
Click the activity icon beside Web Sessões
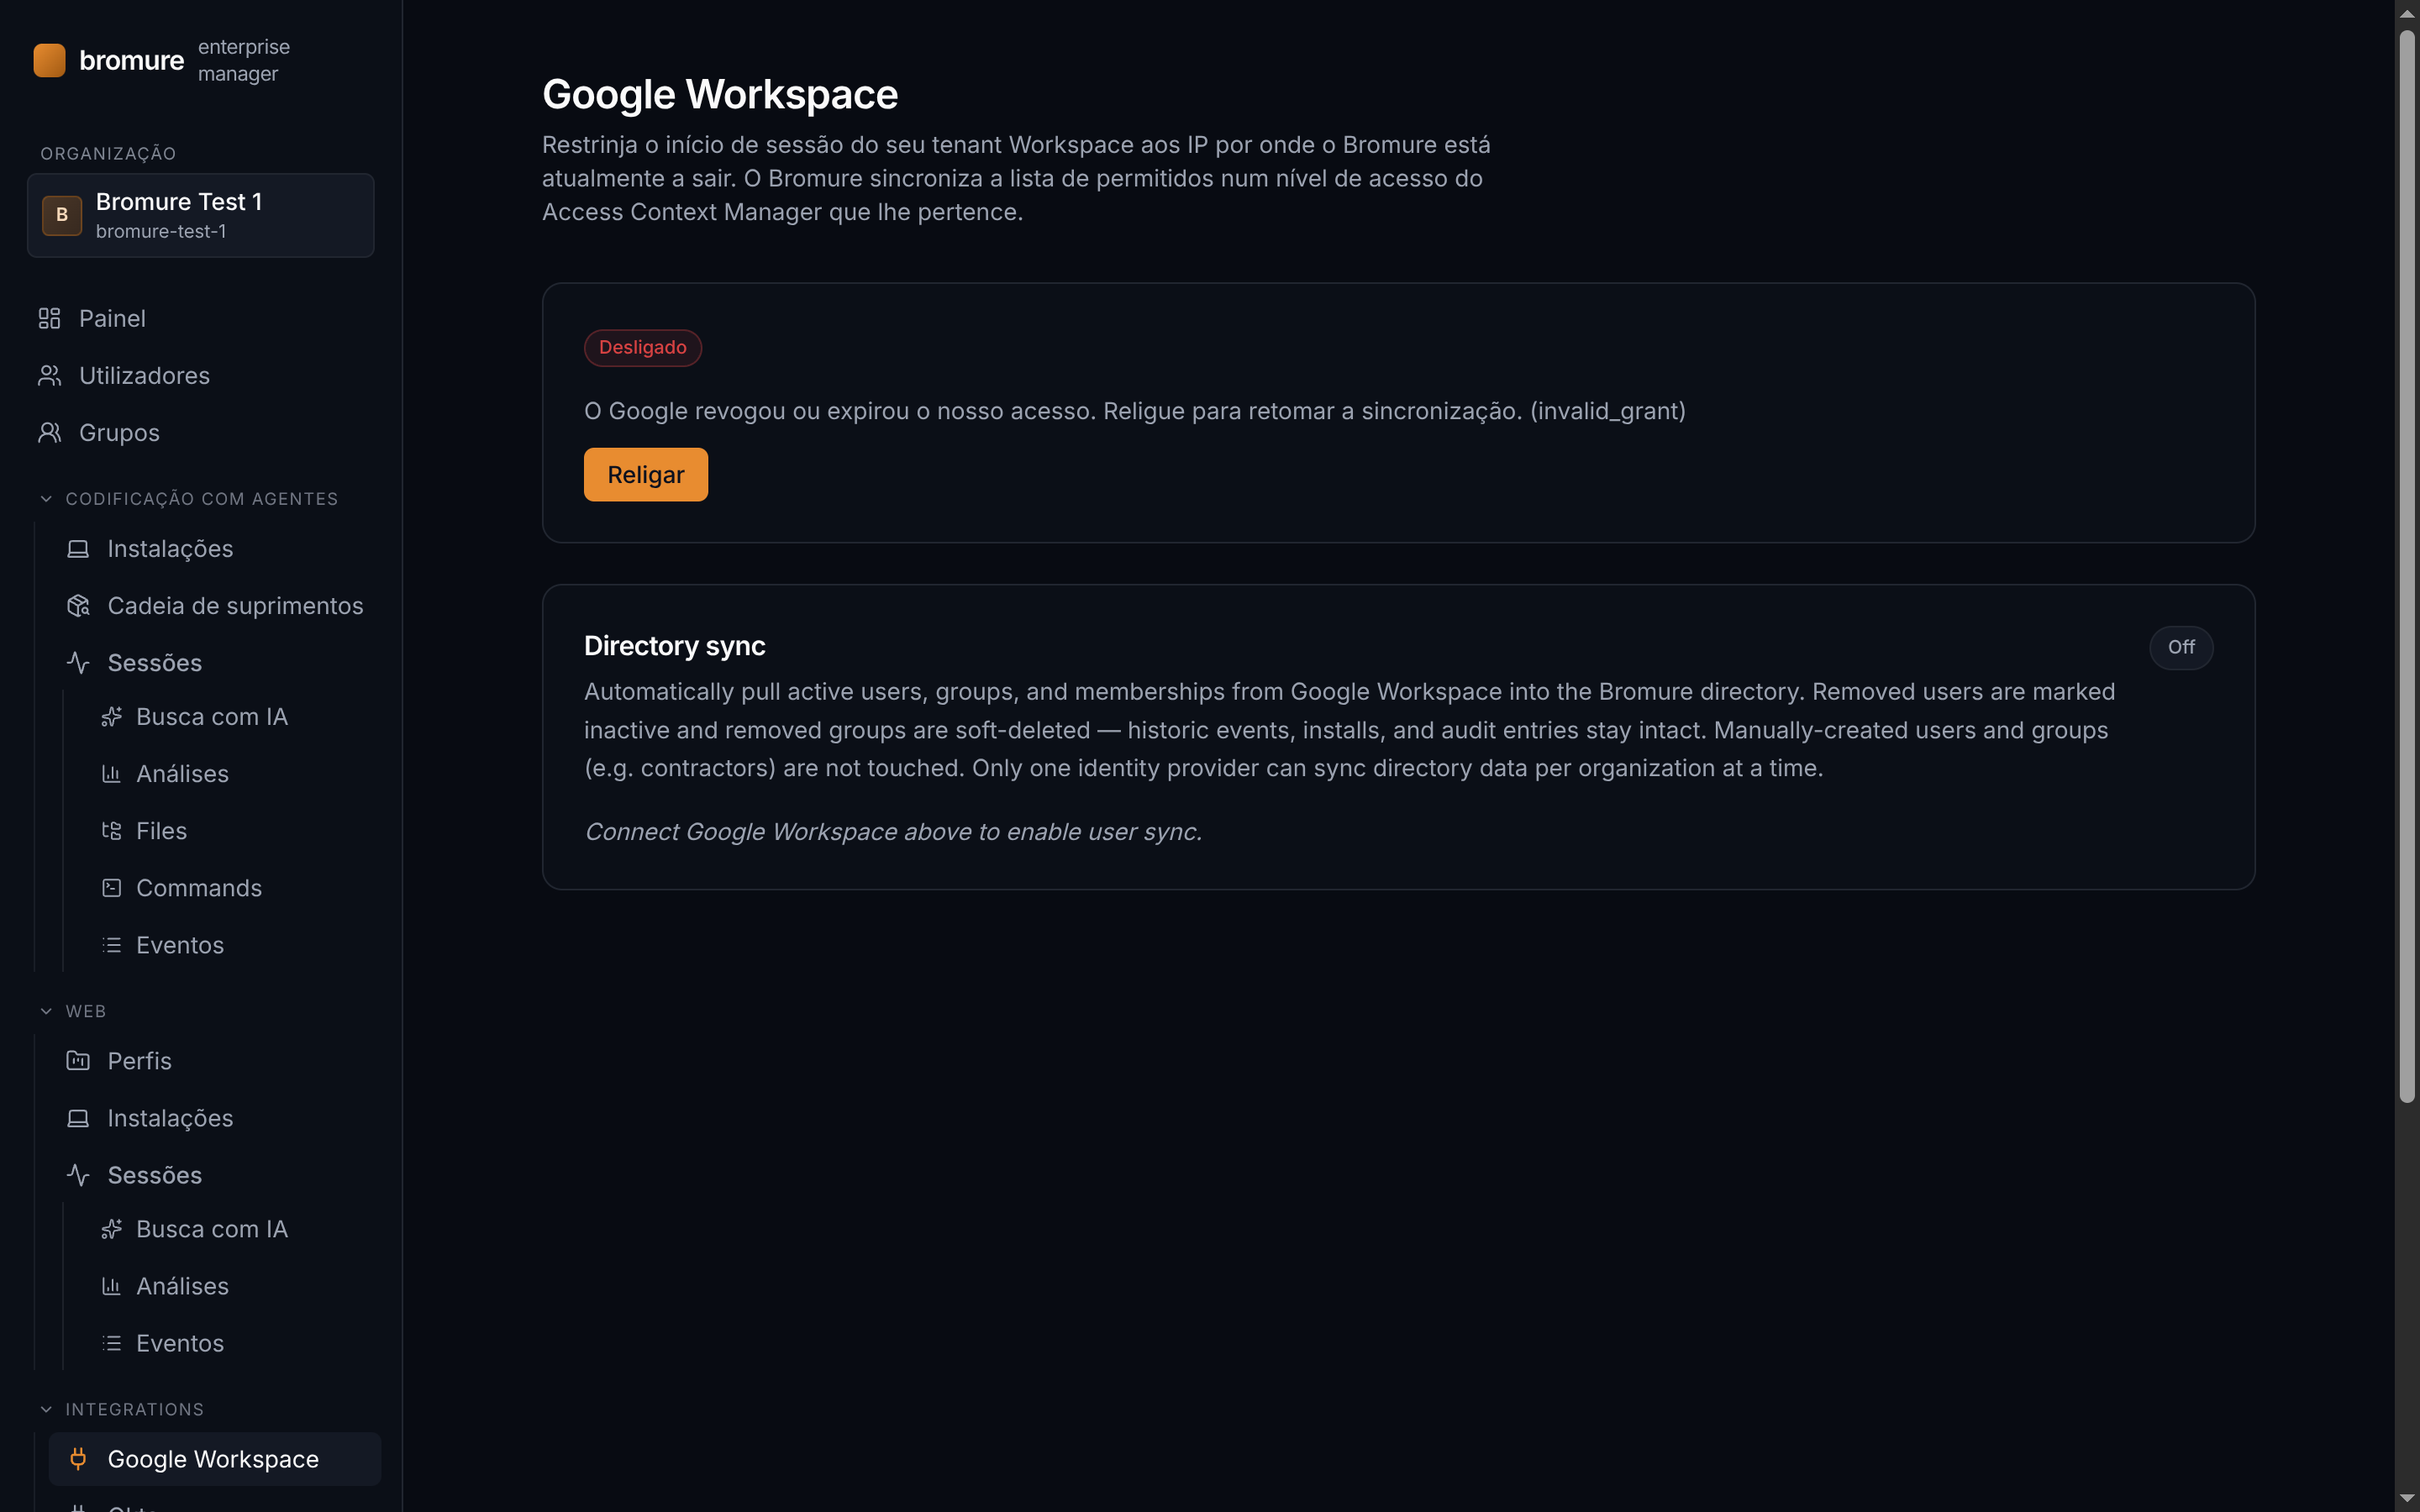[78, 1174]
